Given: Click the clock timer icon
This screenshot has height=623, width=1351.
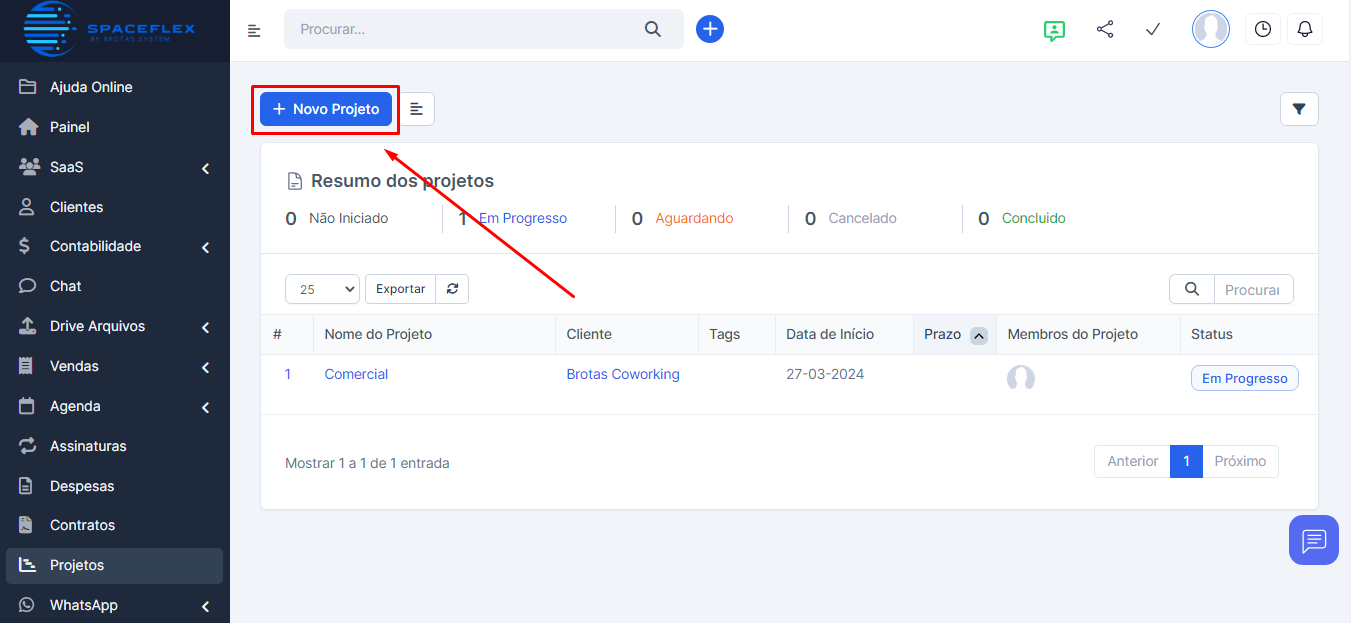Looking at the screenshot, I should (x=1263, y=29).
